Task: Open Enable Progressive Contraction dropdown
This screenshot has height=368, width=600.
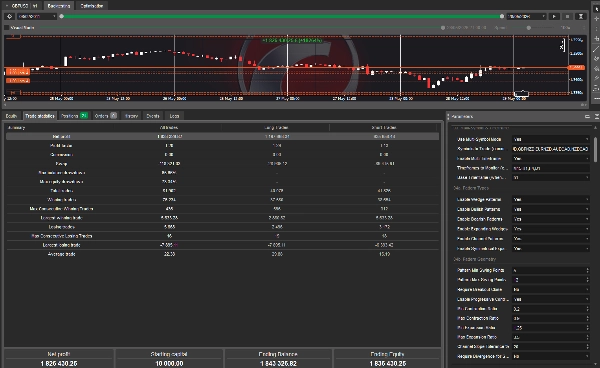Action: (x=551, y=299)
